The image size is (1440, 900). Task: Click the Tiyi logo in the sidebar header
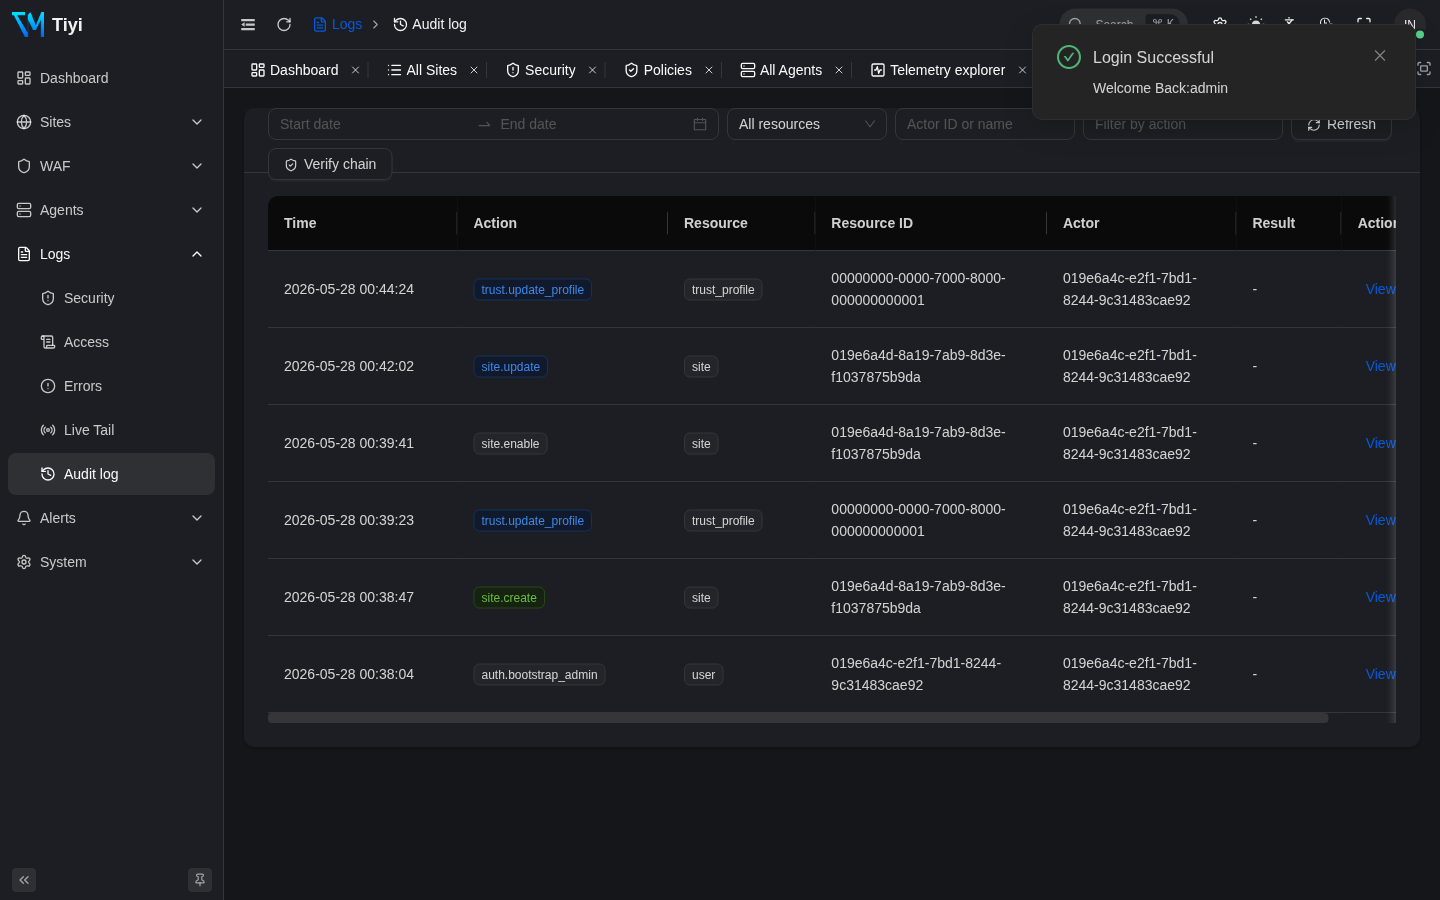(x=46, y=24)
